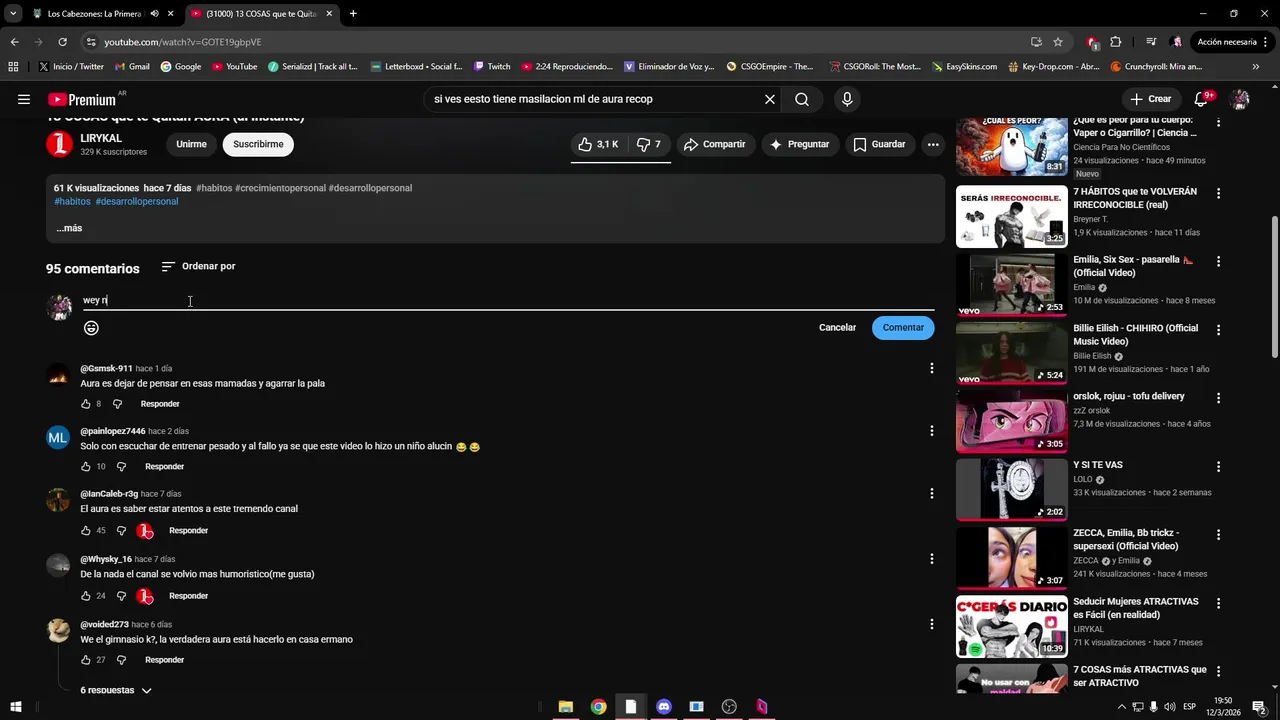Image resolution: width=1280 pixels, height=720 pixels.
Task: Mute the Los Cabezones tab audio
Action: click(154, 14)
